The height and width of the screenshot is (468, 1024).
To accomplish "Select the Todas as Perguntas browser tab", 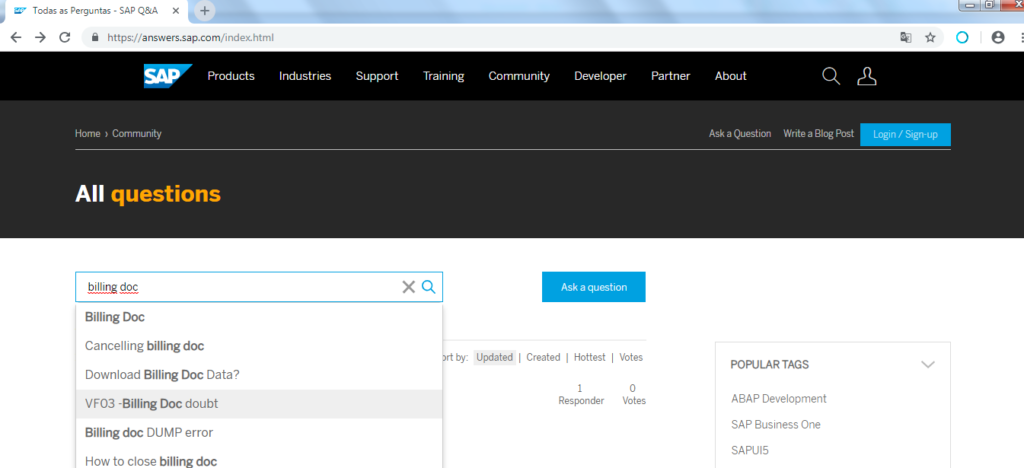I will (95, 11).
